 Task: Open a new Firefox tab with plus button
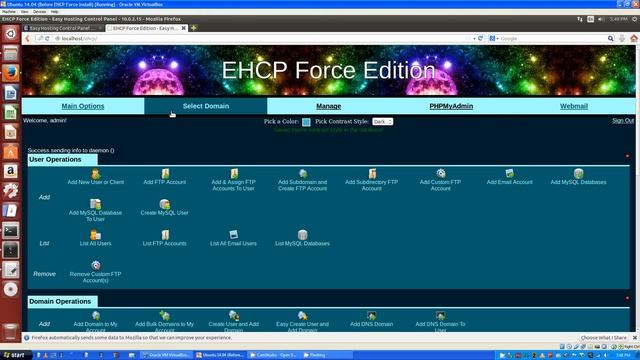tap(193, 28)
